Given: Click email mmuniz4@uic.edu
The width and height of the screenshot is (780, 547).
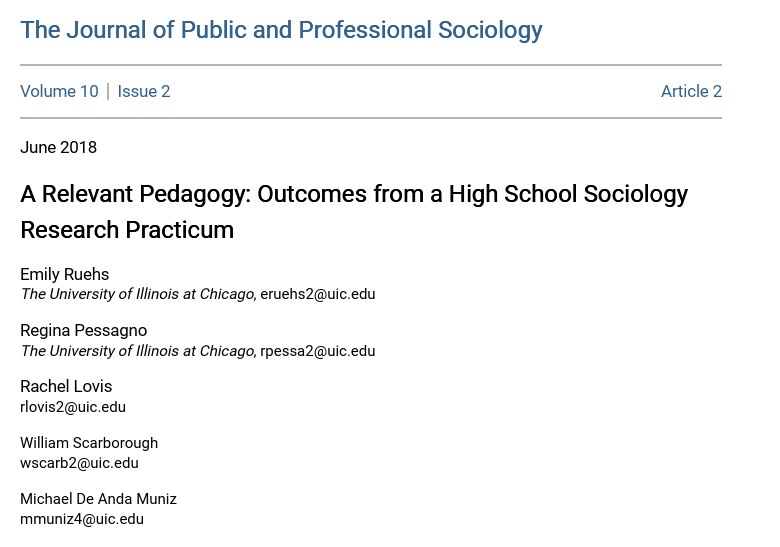Looking at the screenshot, I should [x=82, y=520].
